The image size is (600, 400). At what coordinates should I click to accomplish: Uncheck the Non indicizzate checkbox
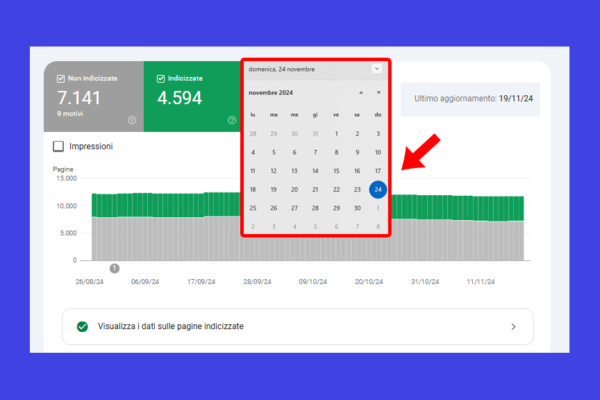click(60, 78)
